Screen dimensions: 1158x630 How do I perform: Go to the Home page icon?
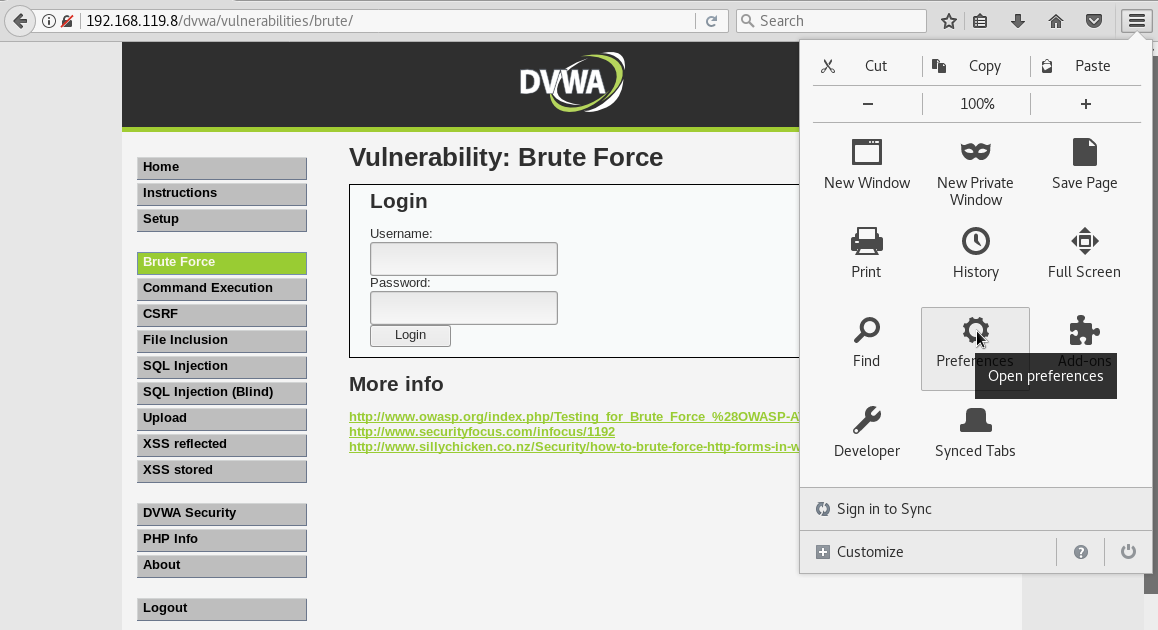(1056, 21)
